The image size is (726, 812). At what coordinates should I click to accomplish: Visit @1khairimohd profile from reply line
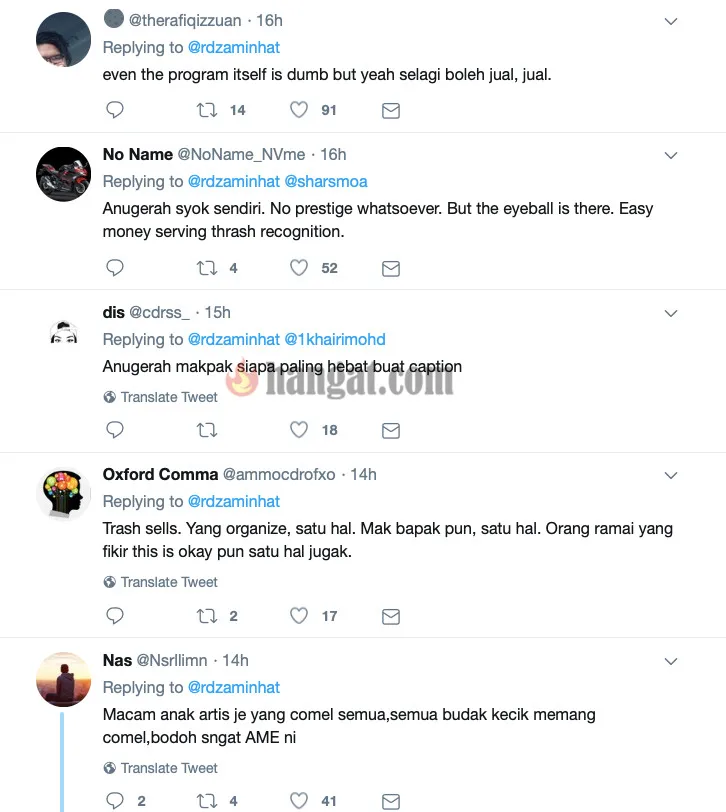335,339
